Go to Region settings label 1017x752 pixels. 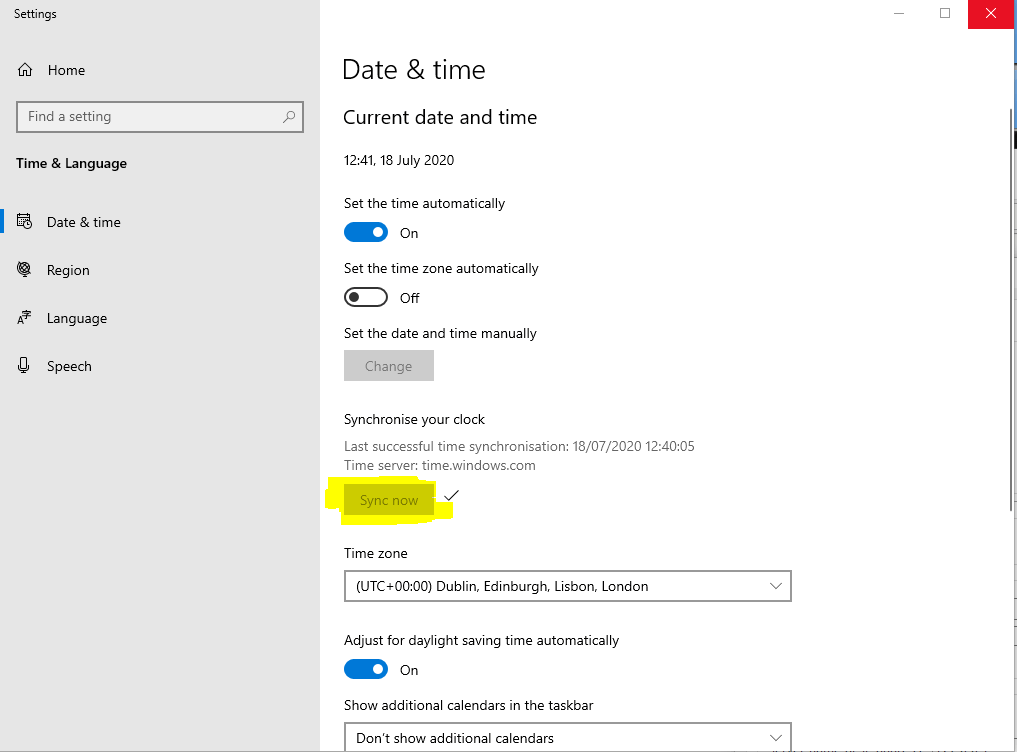point(68,270)
